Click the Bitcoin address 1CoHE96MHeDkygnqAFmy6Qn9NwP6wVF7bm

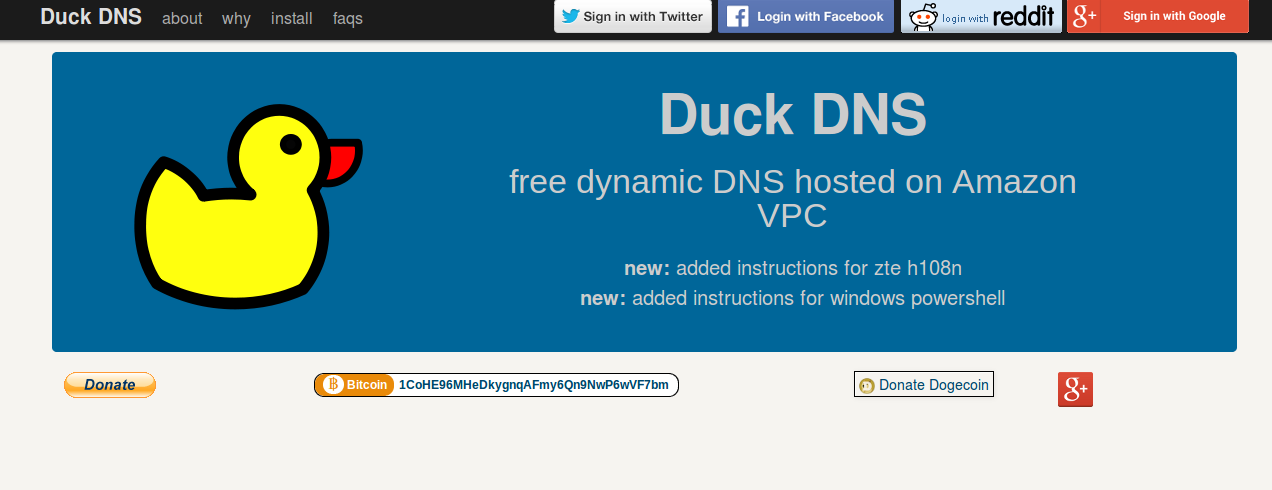coord(533,385)
